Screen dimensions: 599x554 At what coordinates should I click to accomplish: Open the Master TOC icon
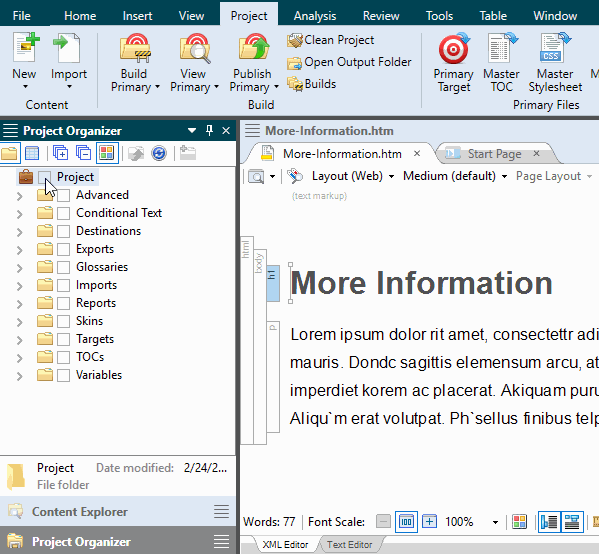502,48
